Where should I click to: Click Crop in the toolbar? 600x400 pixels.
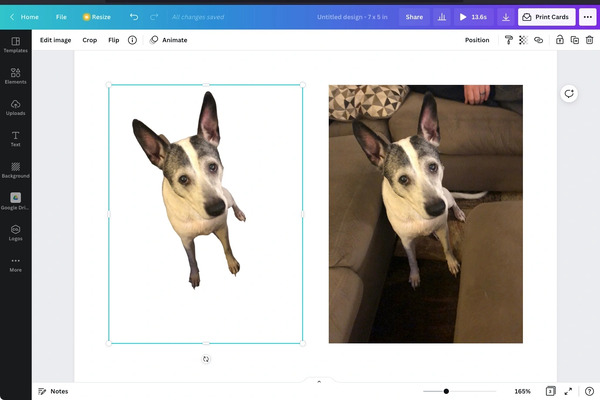click(90, 40)
